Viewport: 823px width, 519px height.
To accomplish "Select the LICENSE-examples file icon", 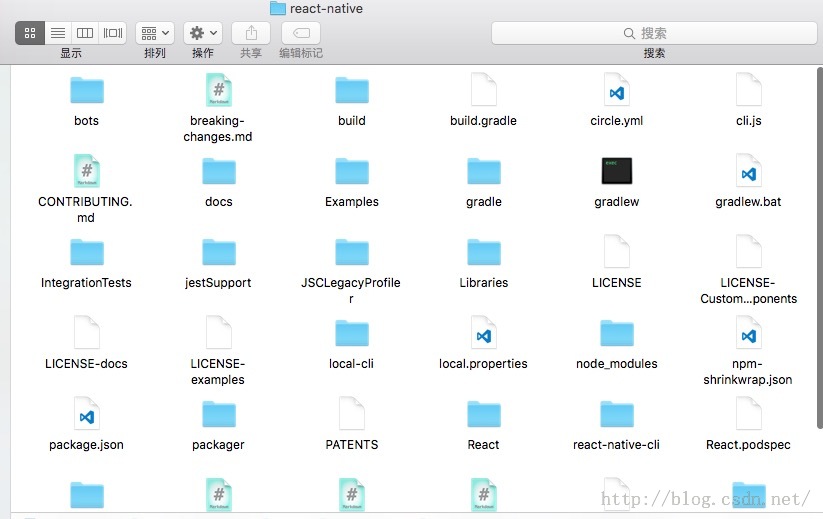I will 219,333.
